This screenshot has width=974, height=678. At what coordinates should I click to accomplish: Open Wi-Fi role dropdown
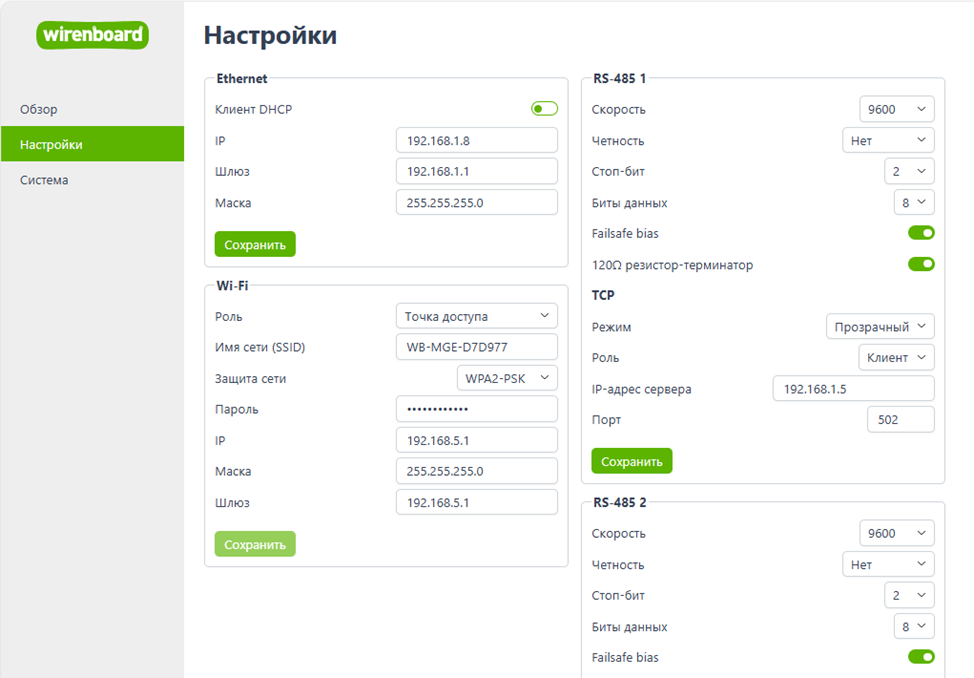(x=476, y=316)
